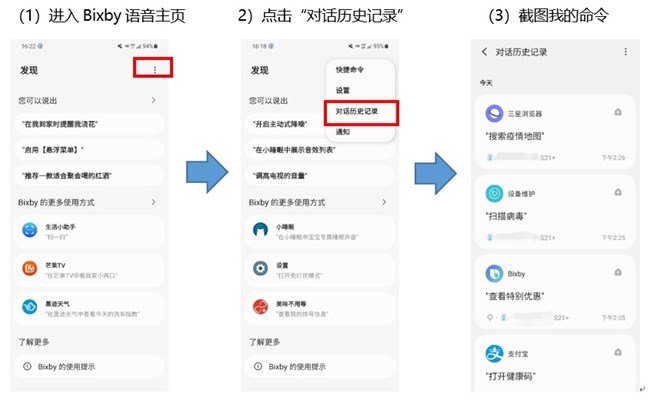This screenshot has width=650, height=407.
Task: Expand the 您可以说出 chevron in the first screen
Action: [x=153, y=100]
